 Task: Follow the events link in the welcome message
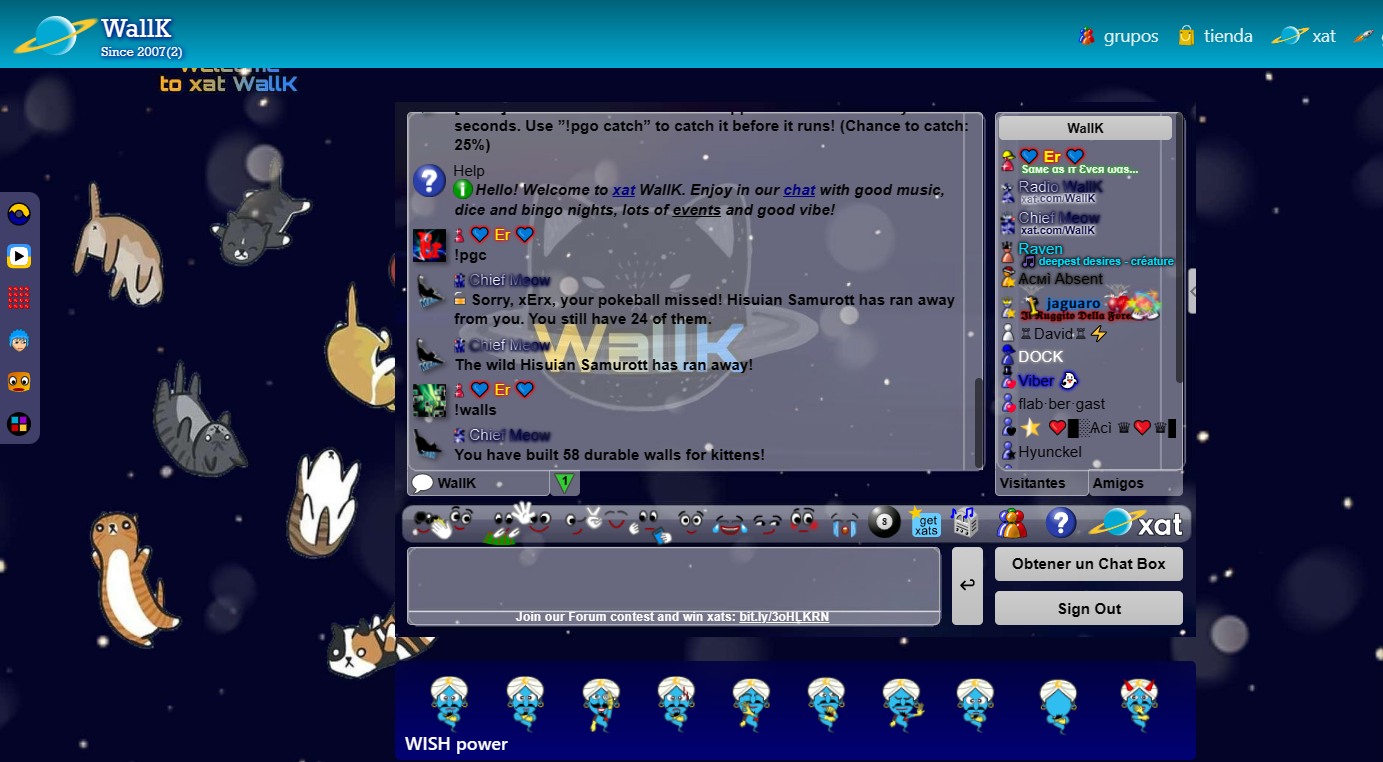tap(697, 210)
